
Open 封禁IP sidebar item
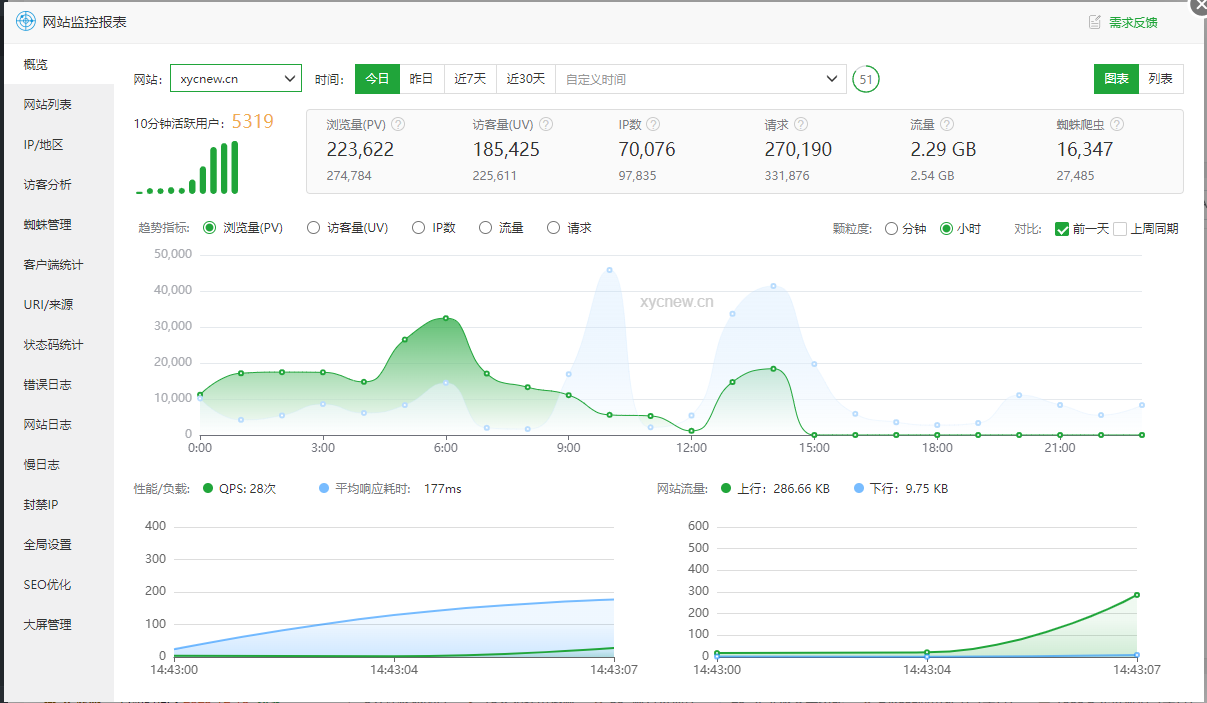[58, 504]
